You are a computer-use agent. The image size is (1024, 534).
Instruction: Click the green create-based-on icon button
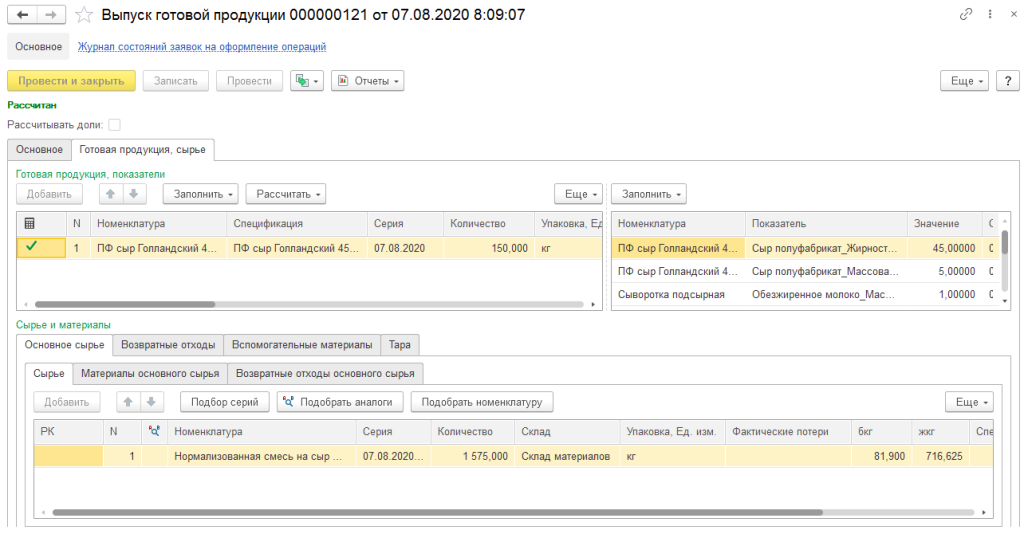[x=306, y=81]
